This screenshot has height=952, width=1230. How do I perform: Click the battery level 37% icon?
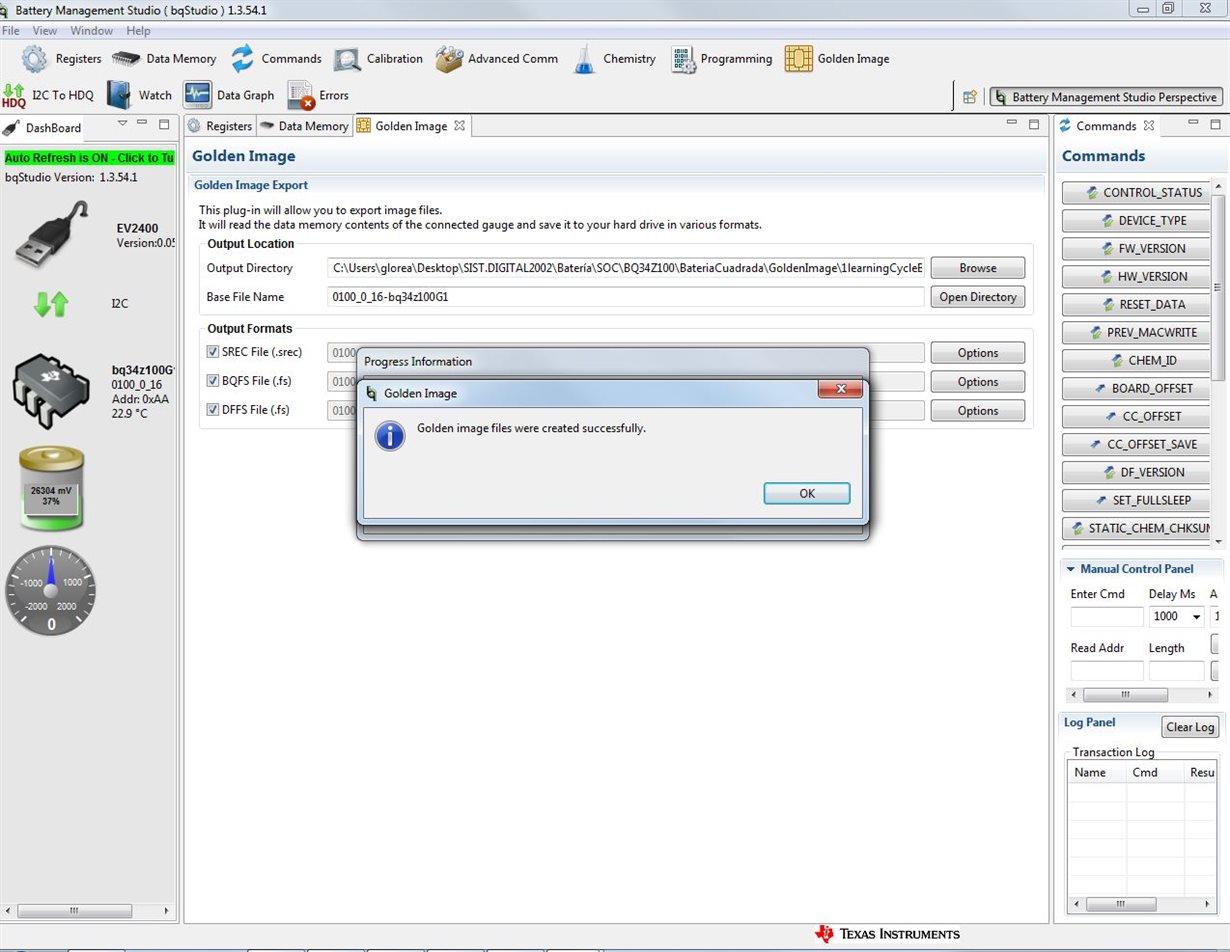click(x=50, y=488)
